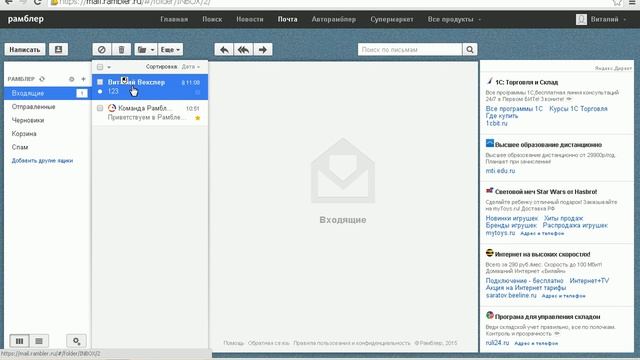
Task: Go to Поиск in top menu
Action: tap(212, 19)
